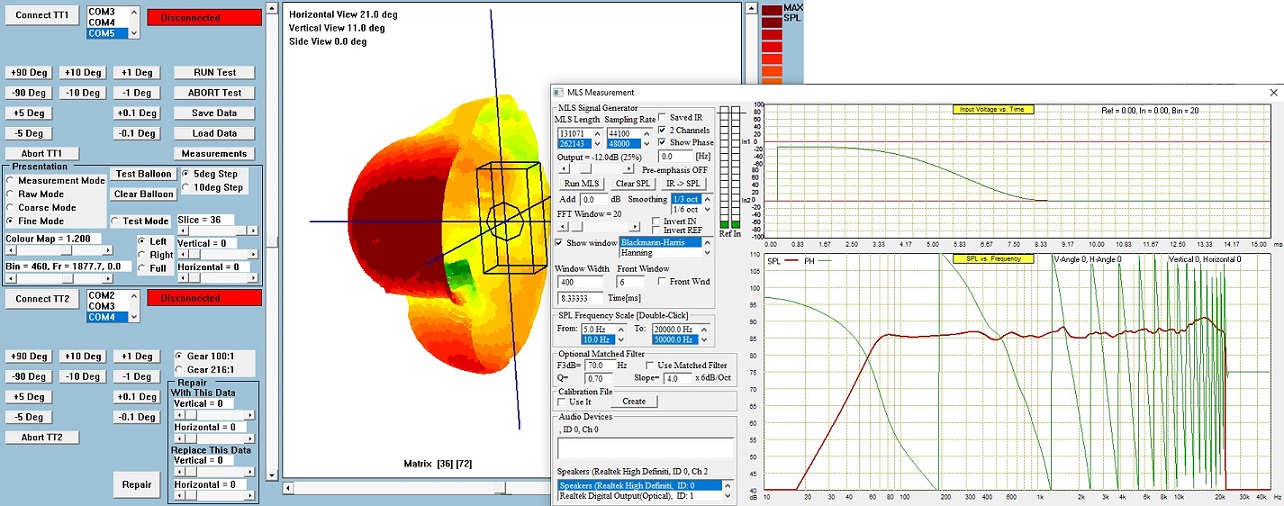Click the Load Data button
Image resolution: width=1284 pixels, height=506 pixels.
coord(214,133)
